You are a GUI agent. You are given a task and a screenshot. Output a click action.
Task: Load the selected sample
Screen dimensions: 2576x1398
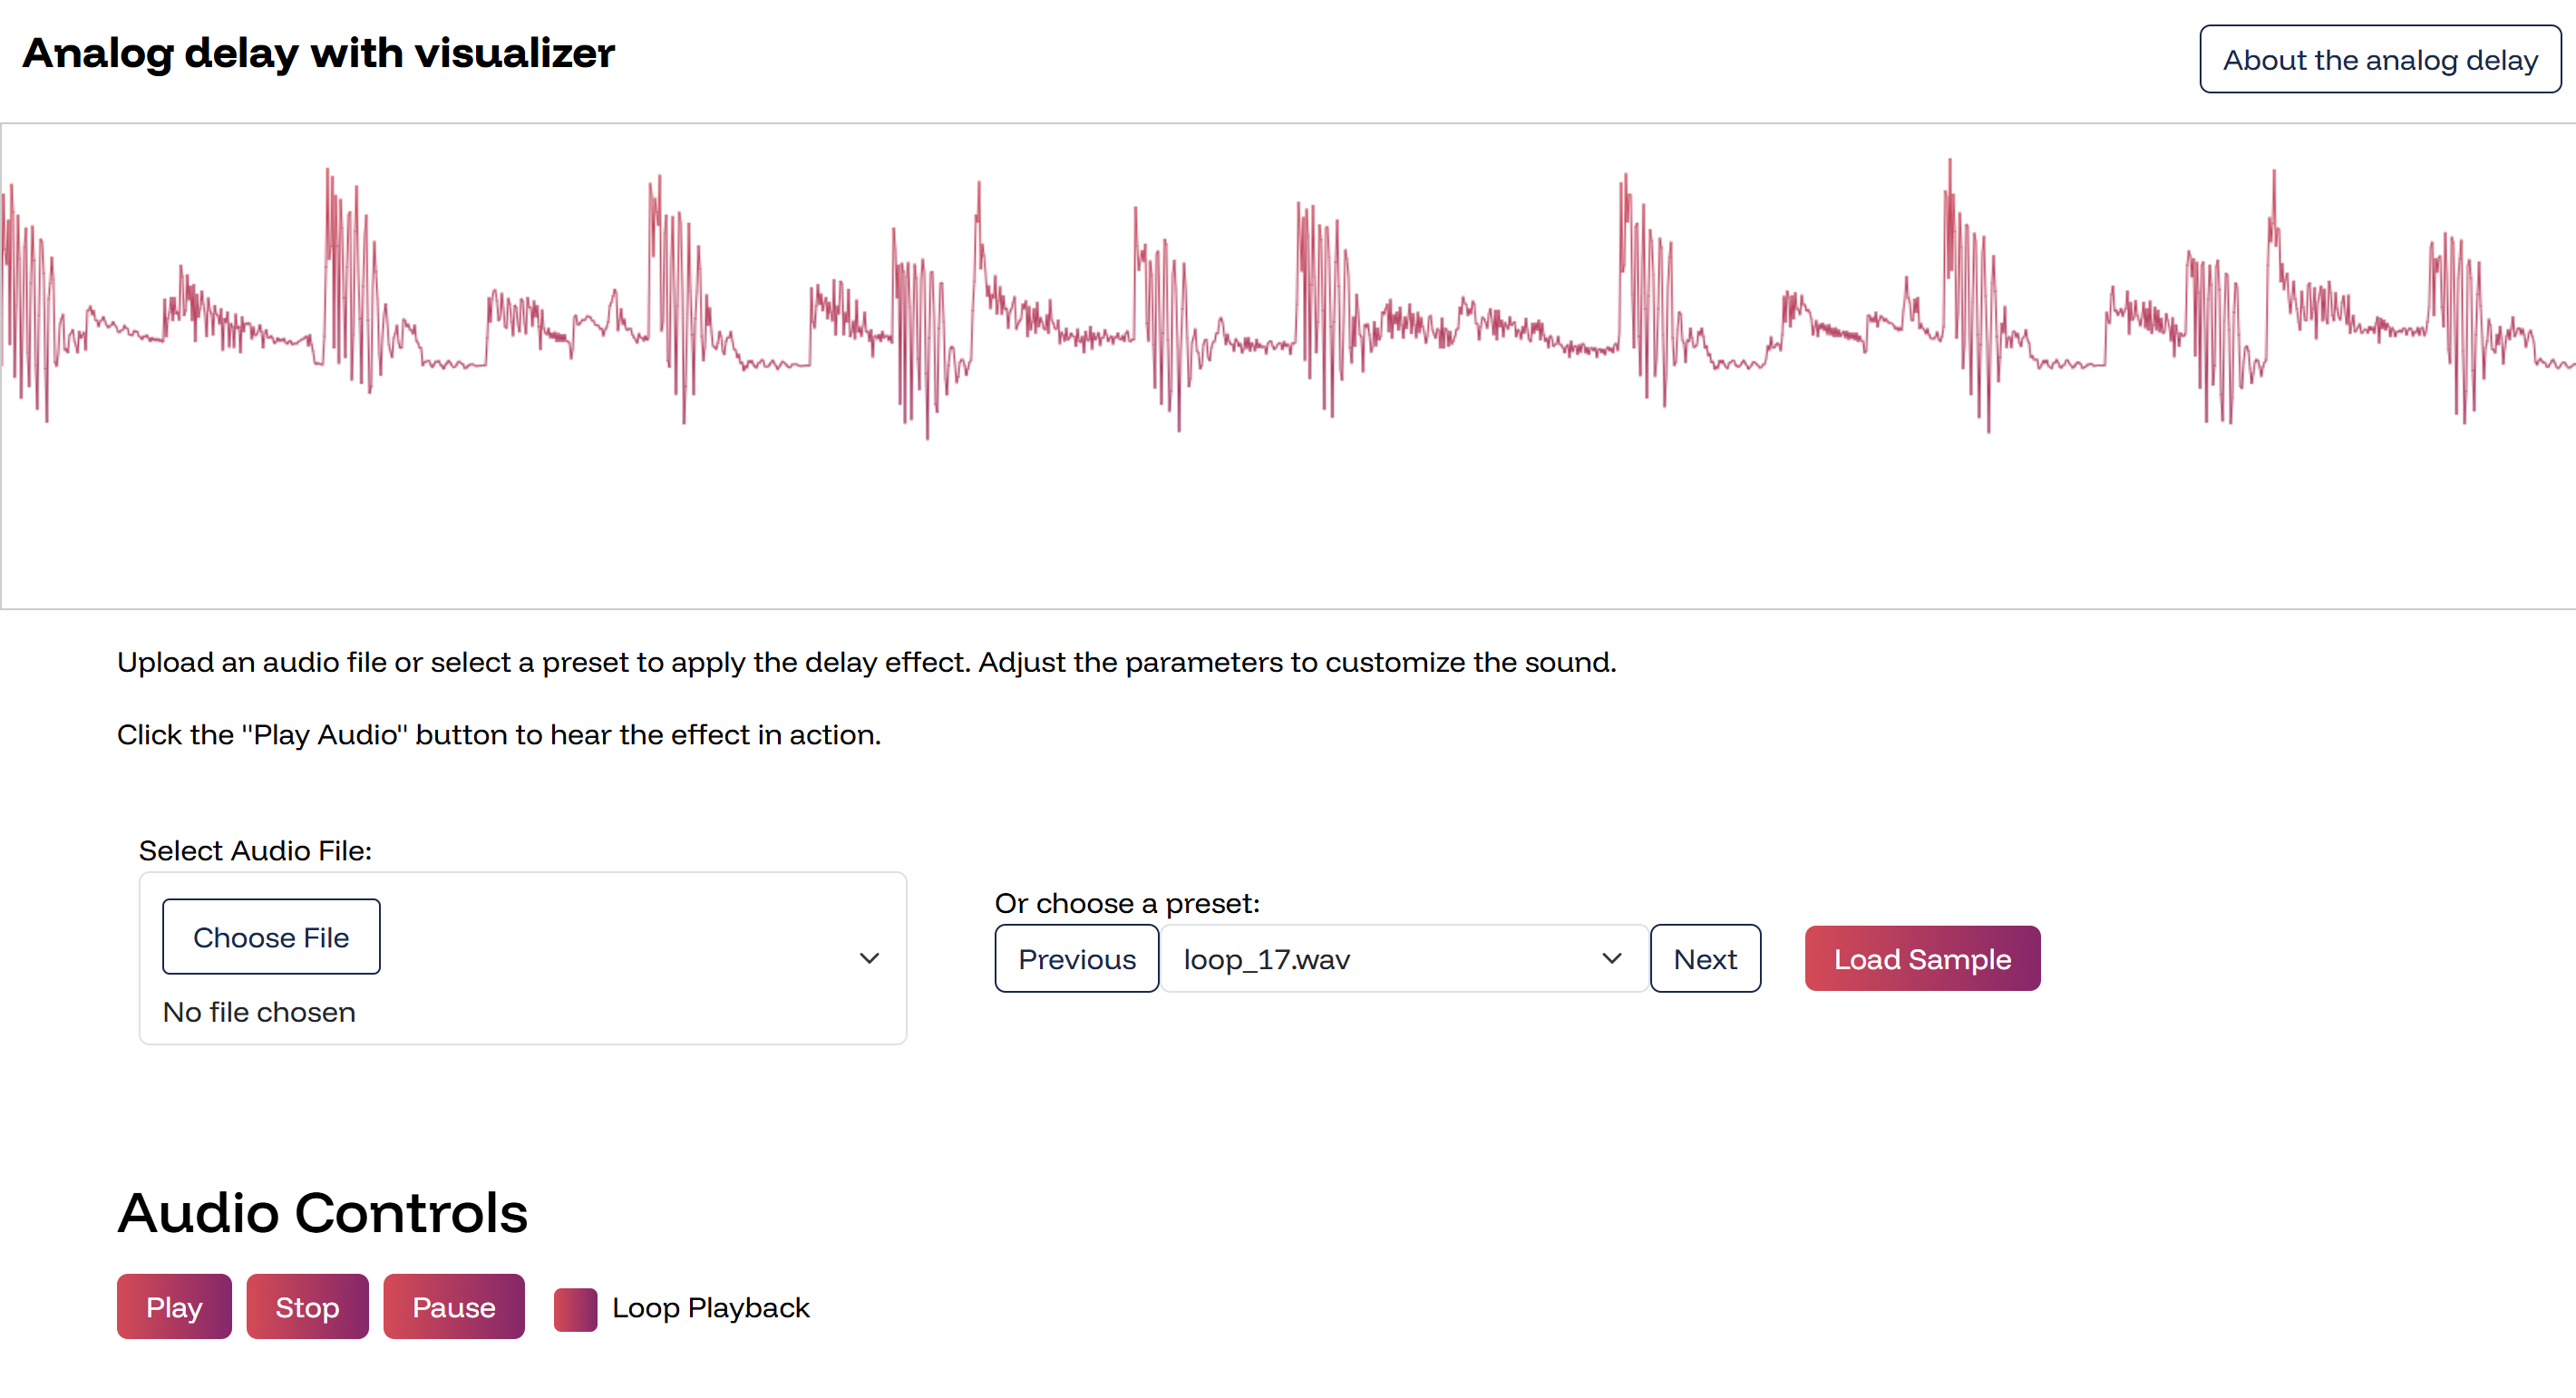coord(1921,959)
